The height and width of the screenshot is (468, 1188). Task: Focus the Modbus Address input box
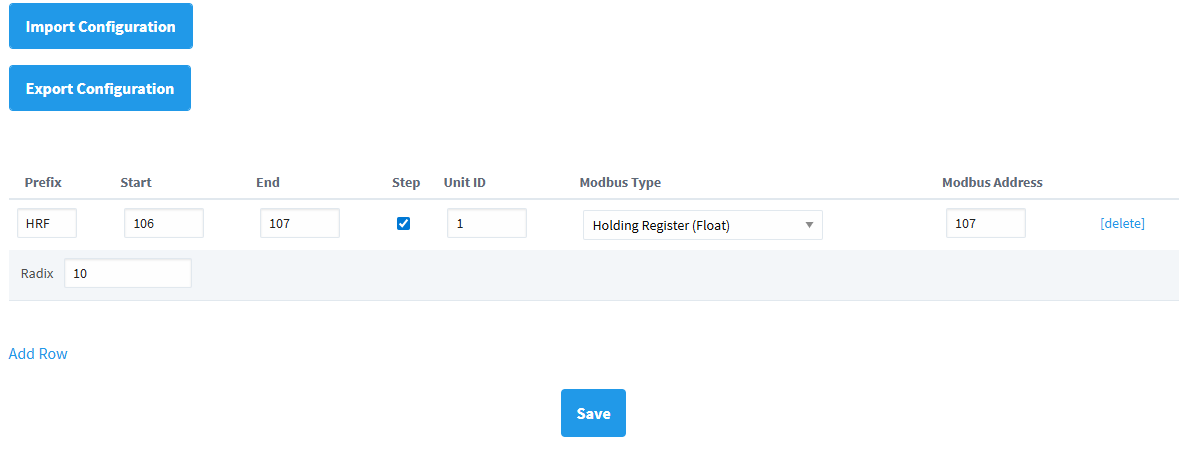point(985,224)
